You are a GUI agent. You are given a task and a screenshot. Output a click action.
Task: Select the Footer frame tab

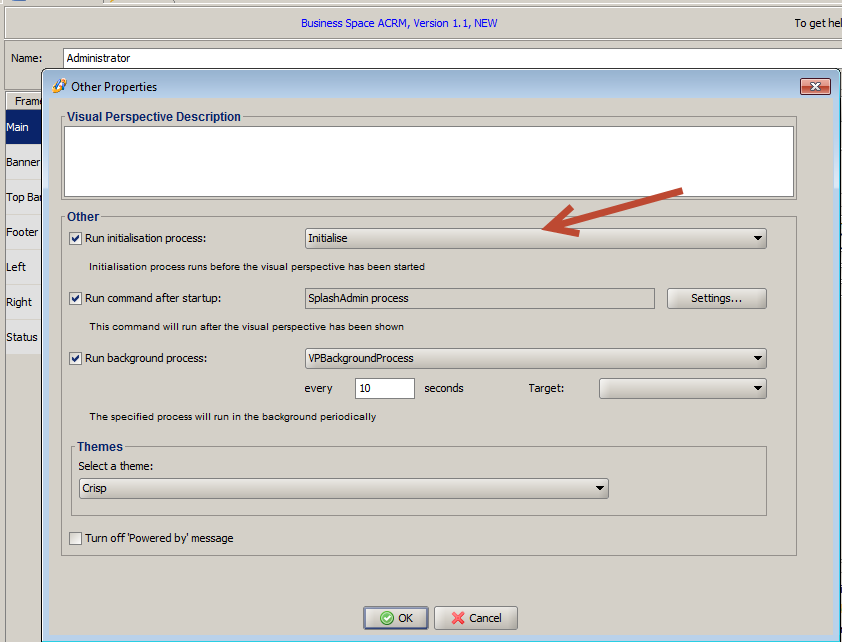pos(23,232)
